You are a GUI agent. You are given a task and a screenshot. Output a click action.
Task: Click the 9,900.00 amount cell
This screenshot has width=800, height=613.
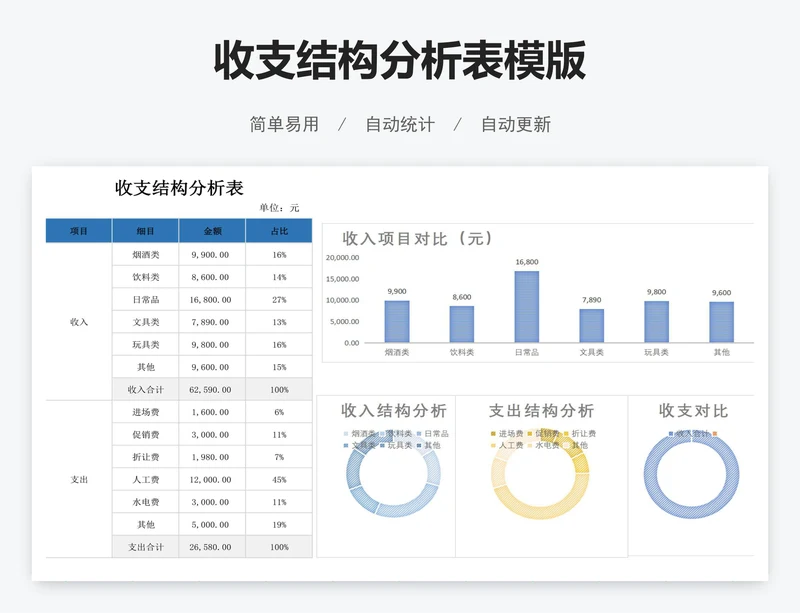tap(212, 254)
